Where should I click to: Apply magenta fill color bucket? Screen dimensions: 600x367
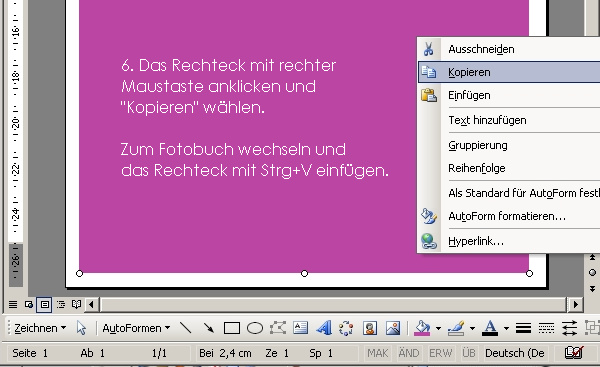pos(422,328)
